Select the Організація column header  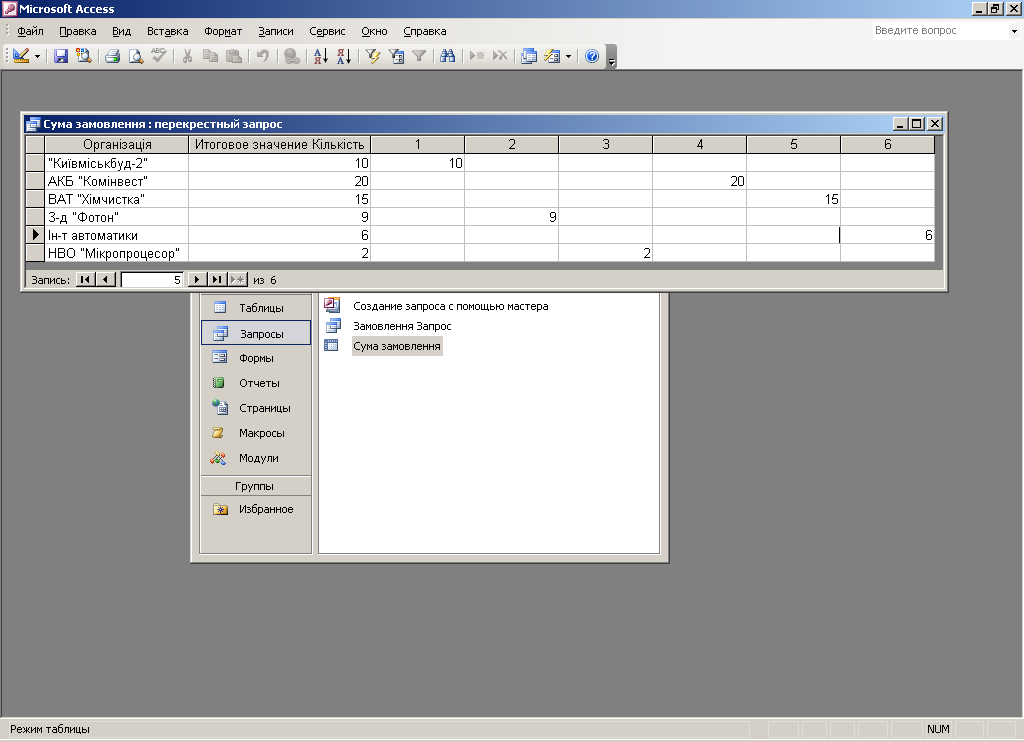pyautogui.click(x=117, y=144)
